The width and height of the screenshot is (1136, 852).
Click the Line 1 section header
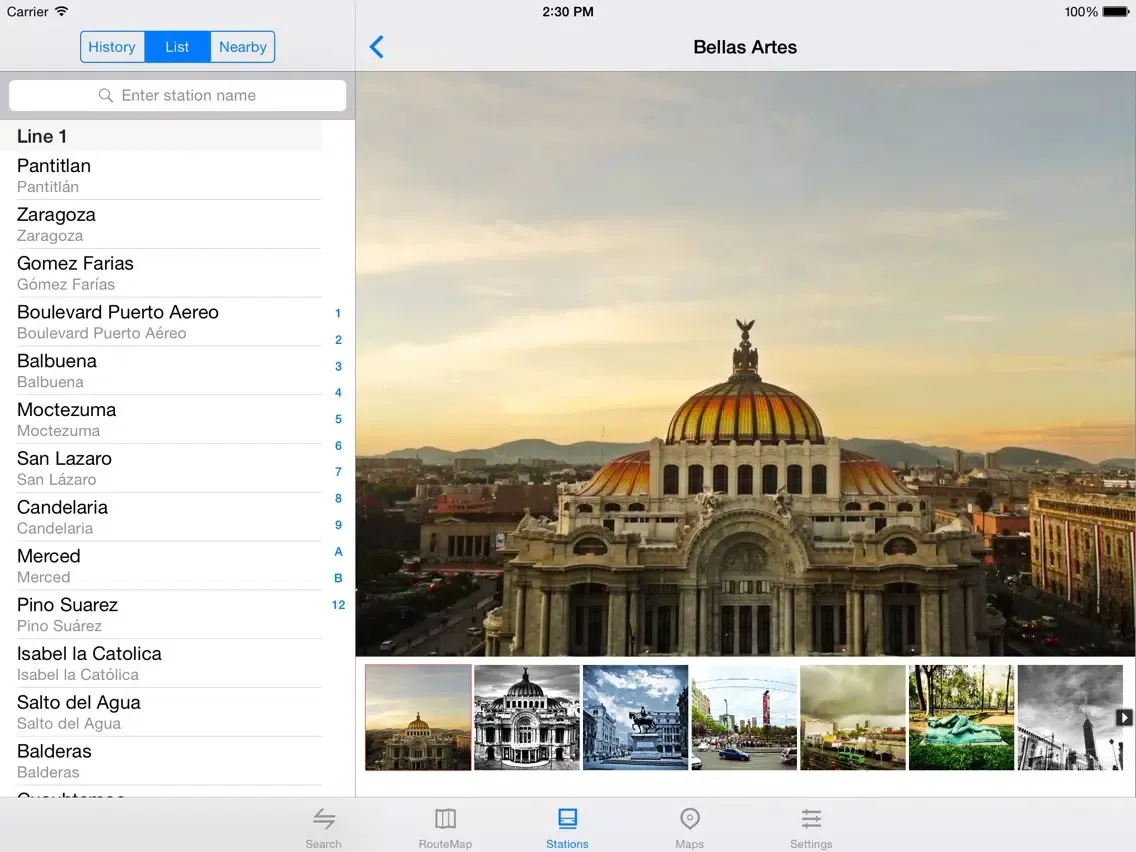tap(161, 136)
